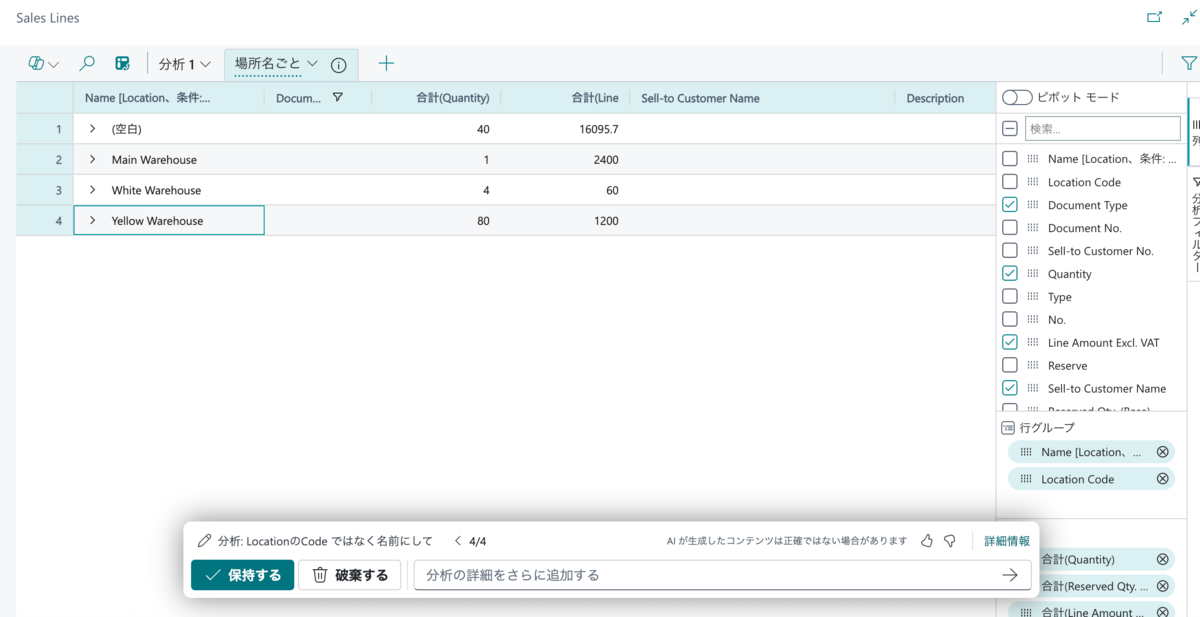Grab drag handle of Location Code chip
This screenshot has height=617, width=1200.
coord(1025,479)
